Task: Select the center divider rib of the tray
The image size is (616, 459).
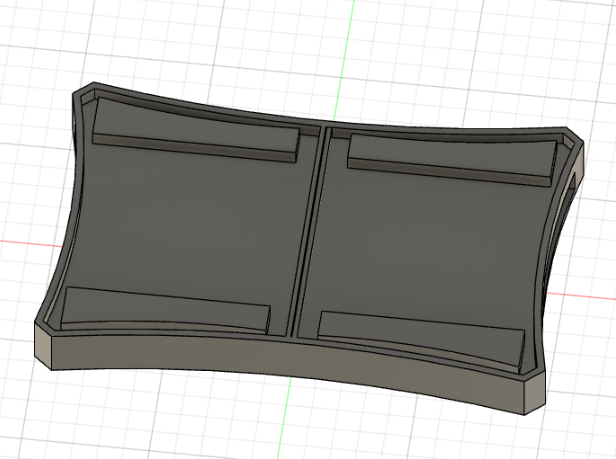Action: tap(310, 232)
